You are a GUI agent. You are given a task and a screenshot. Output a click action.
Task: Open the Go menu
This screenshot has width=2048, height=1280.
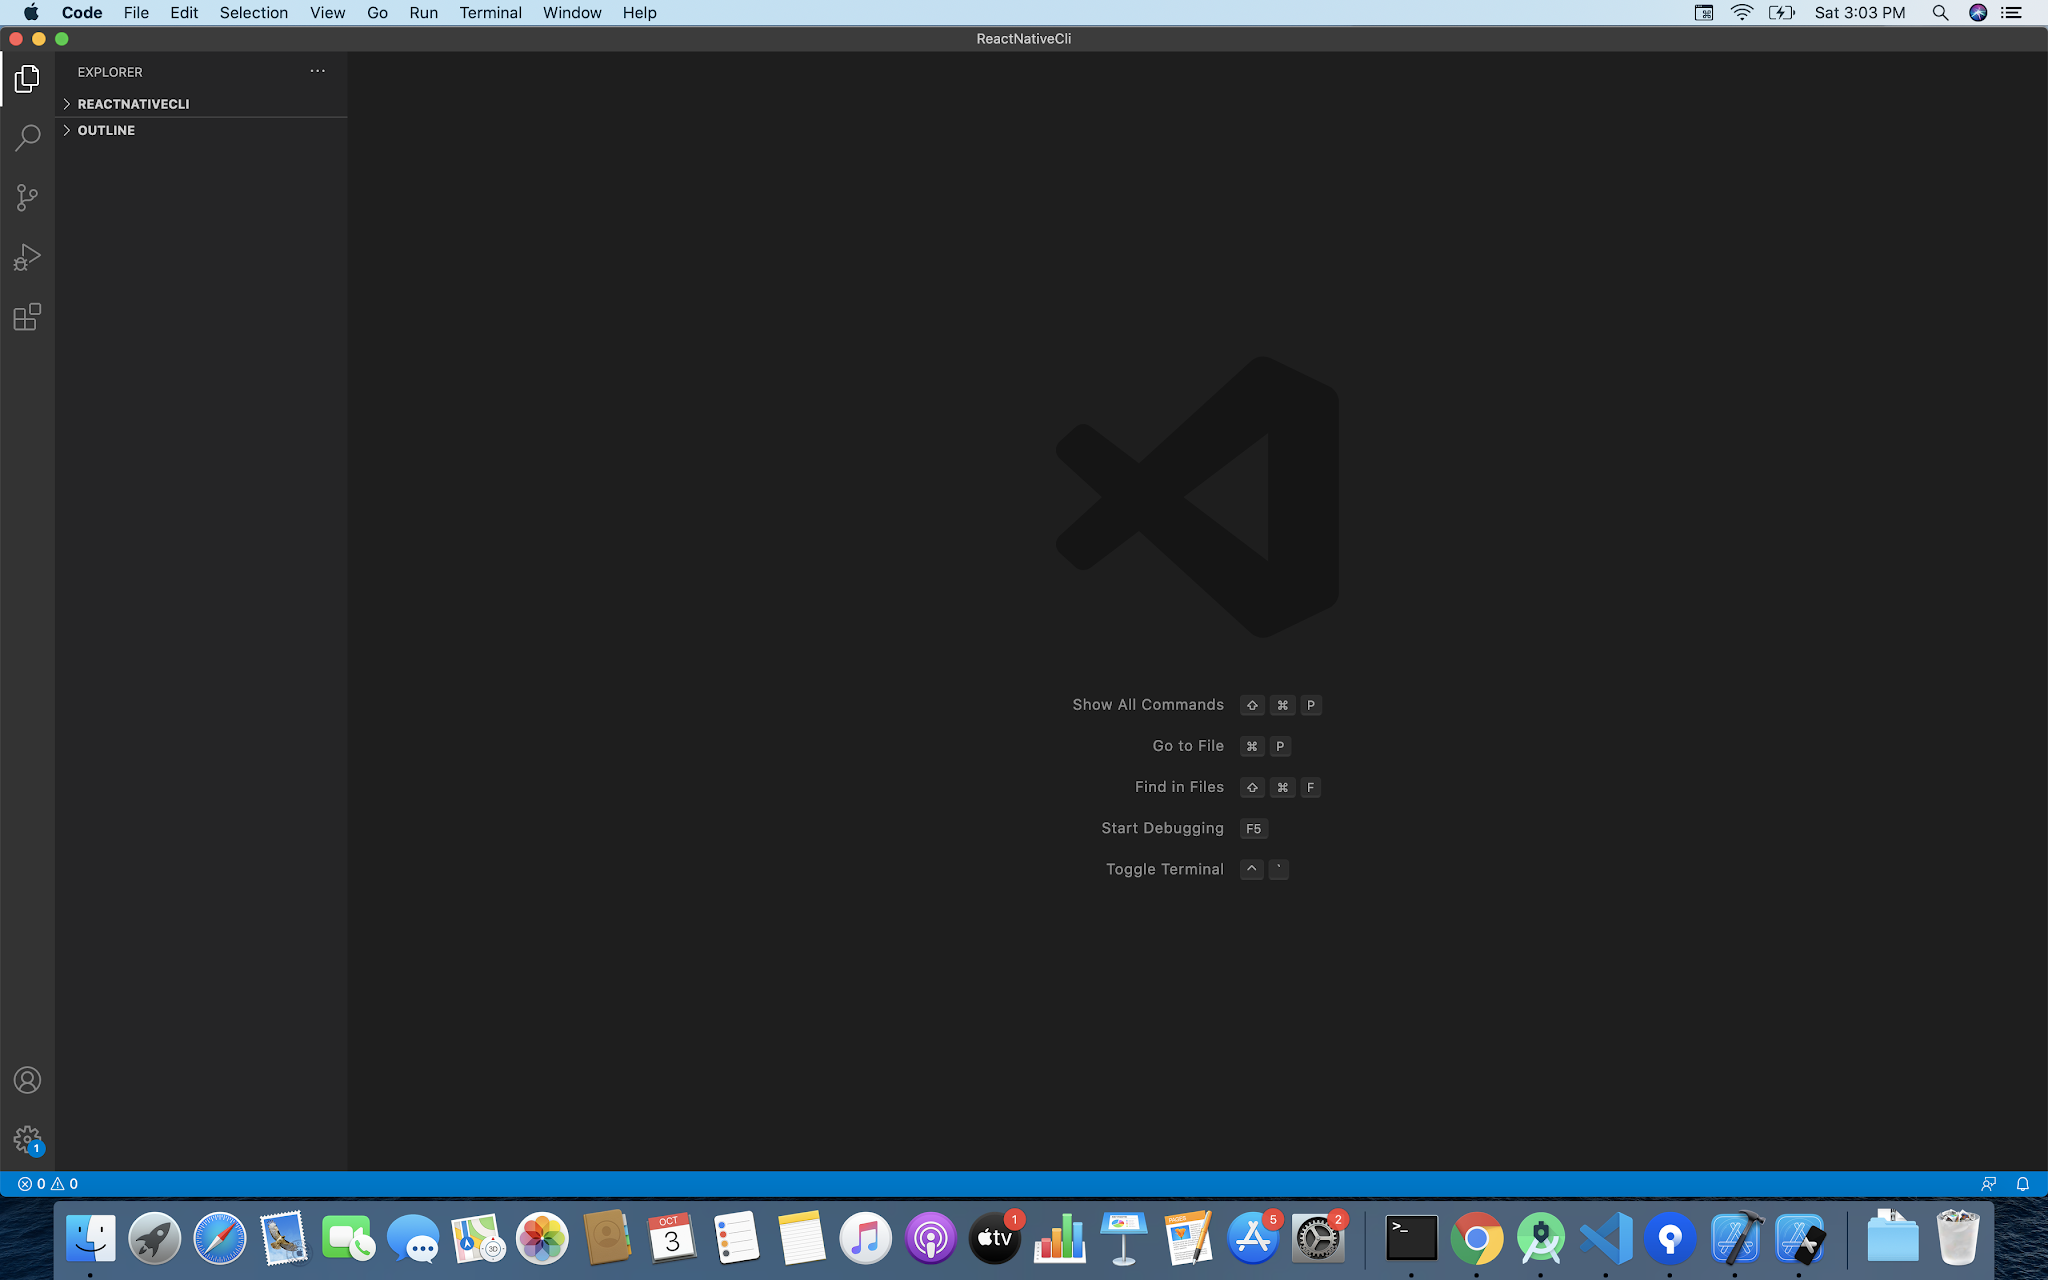point(377,13)
